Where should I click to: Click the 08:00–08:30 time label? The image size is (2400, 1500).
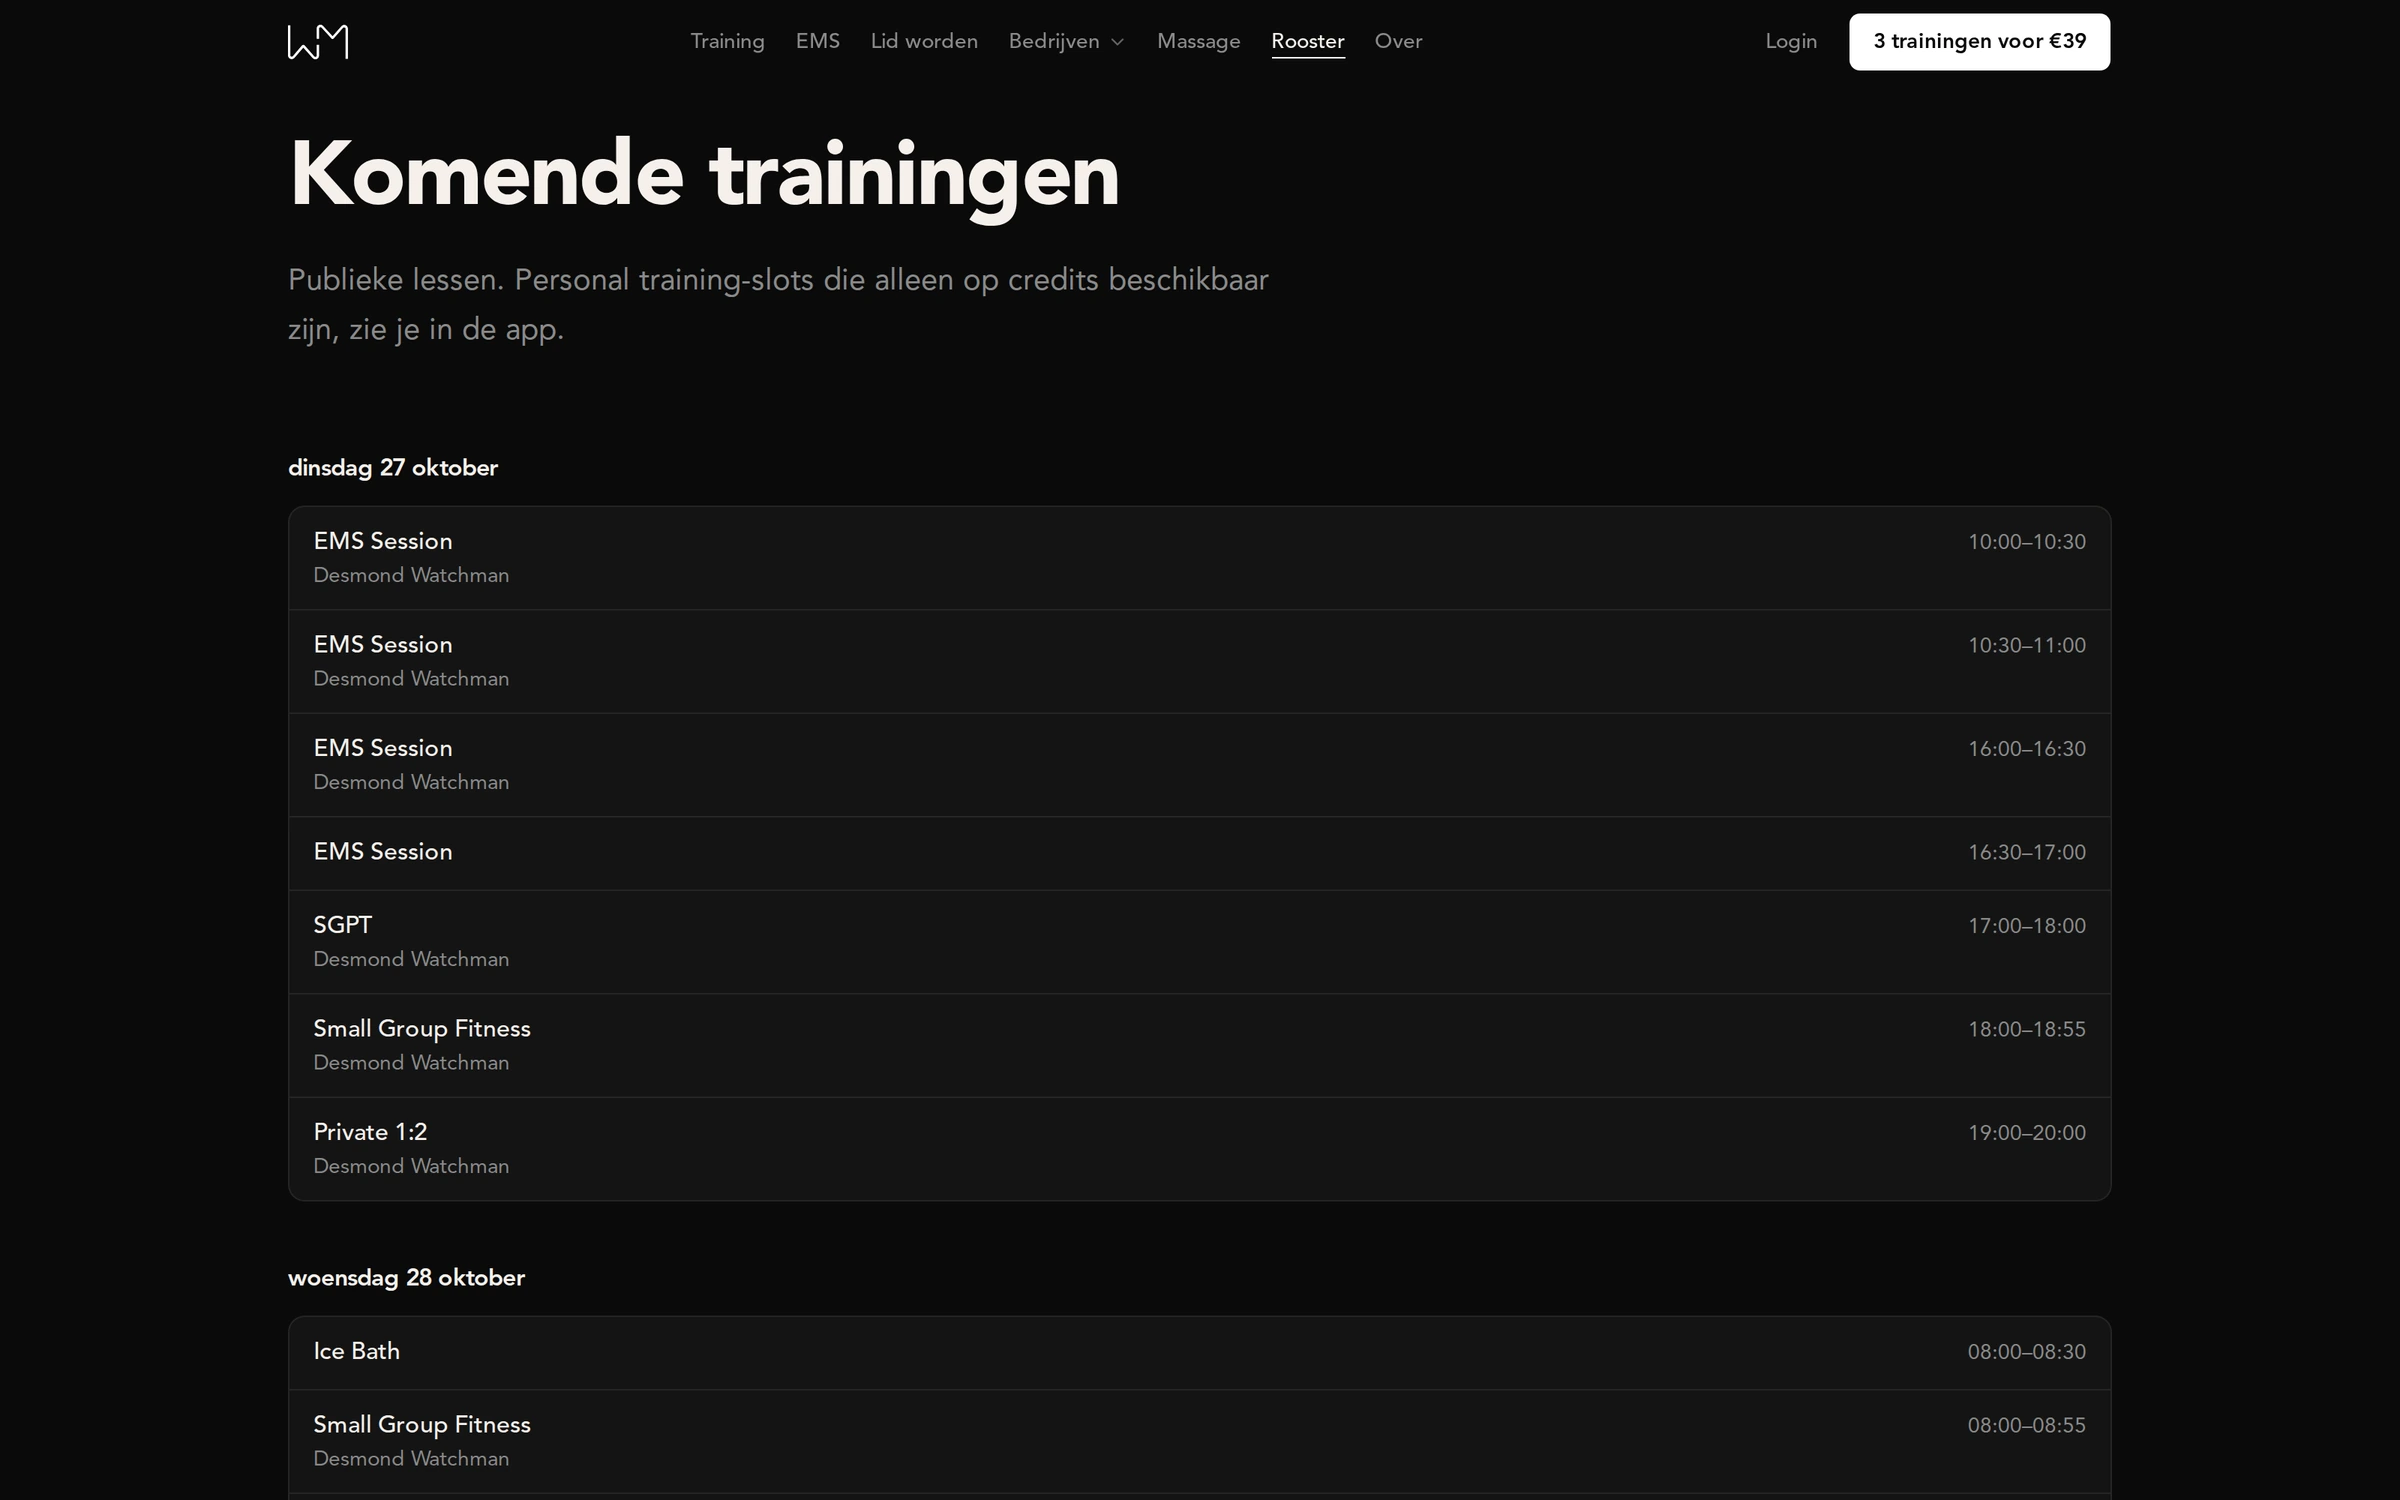(2026, 1352)
